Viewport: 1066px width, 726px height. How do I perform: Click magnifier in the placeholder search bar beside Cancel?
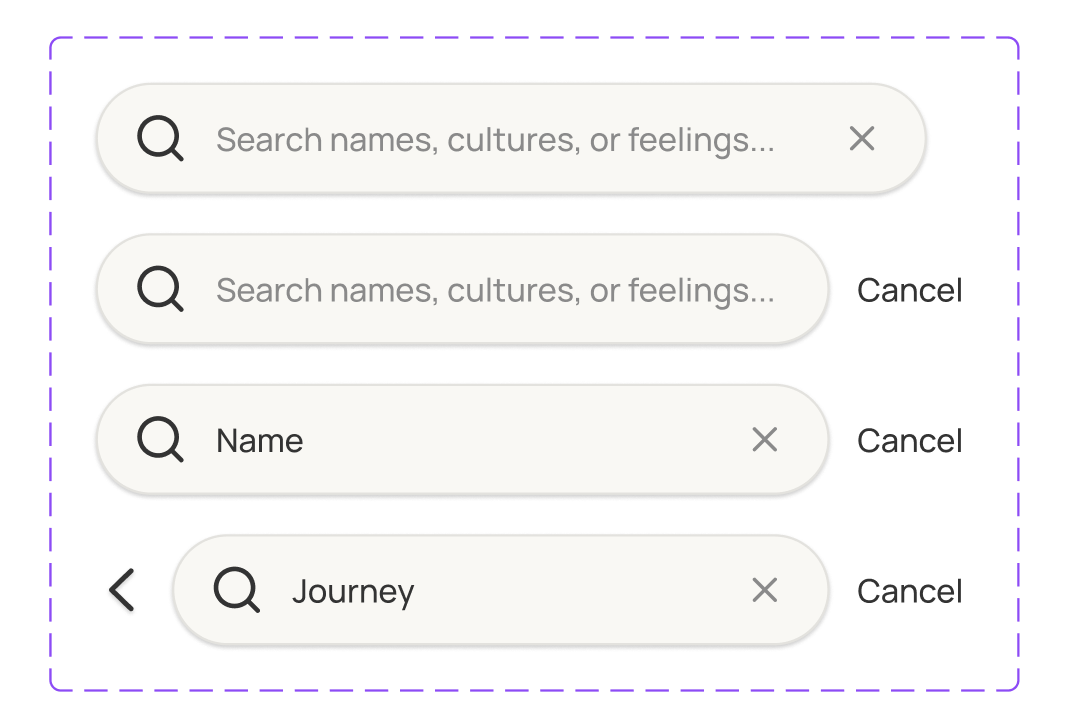160,290
